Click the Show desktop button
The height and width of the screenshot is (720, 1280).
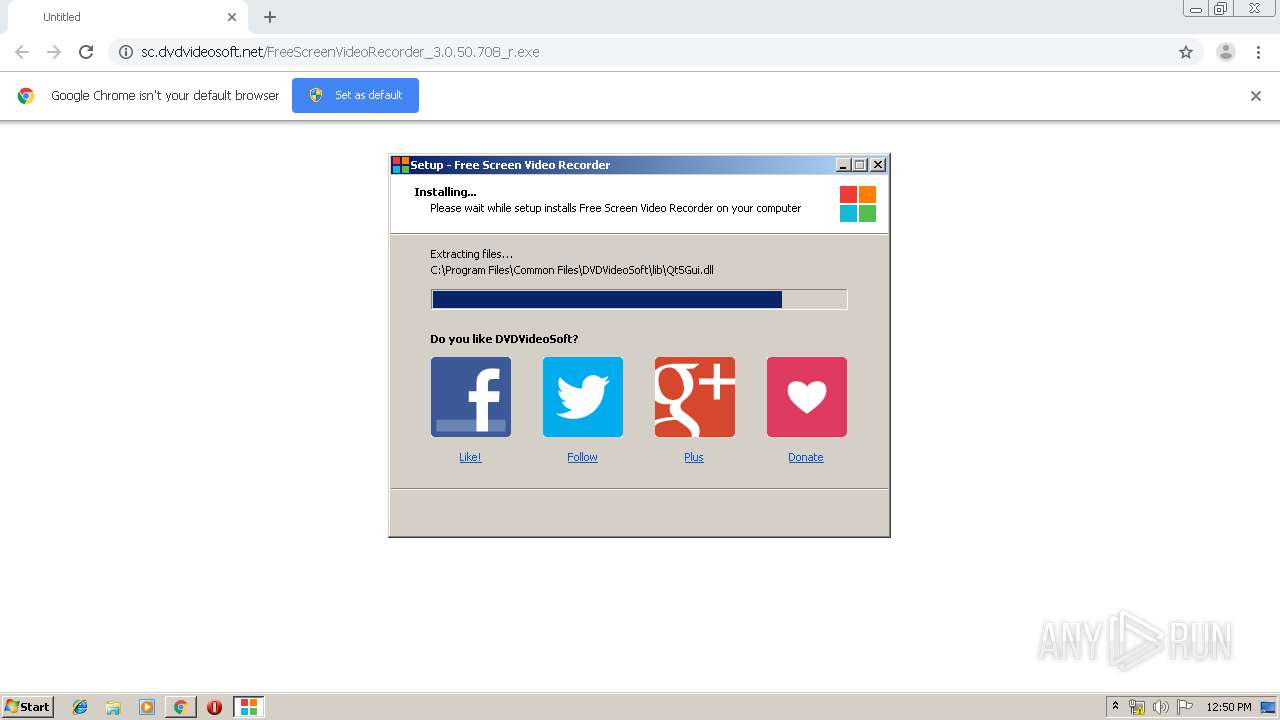coord(1268,707)
